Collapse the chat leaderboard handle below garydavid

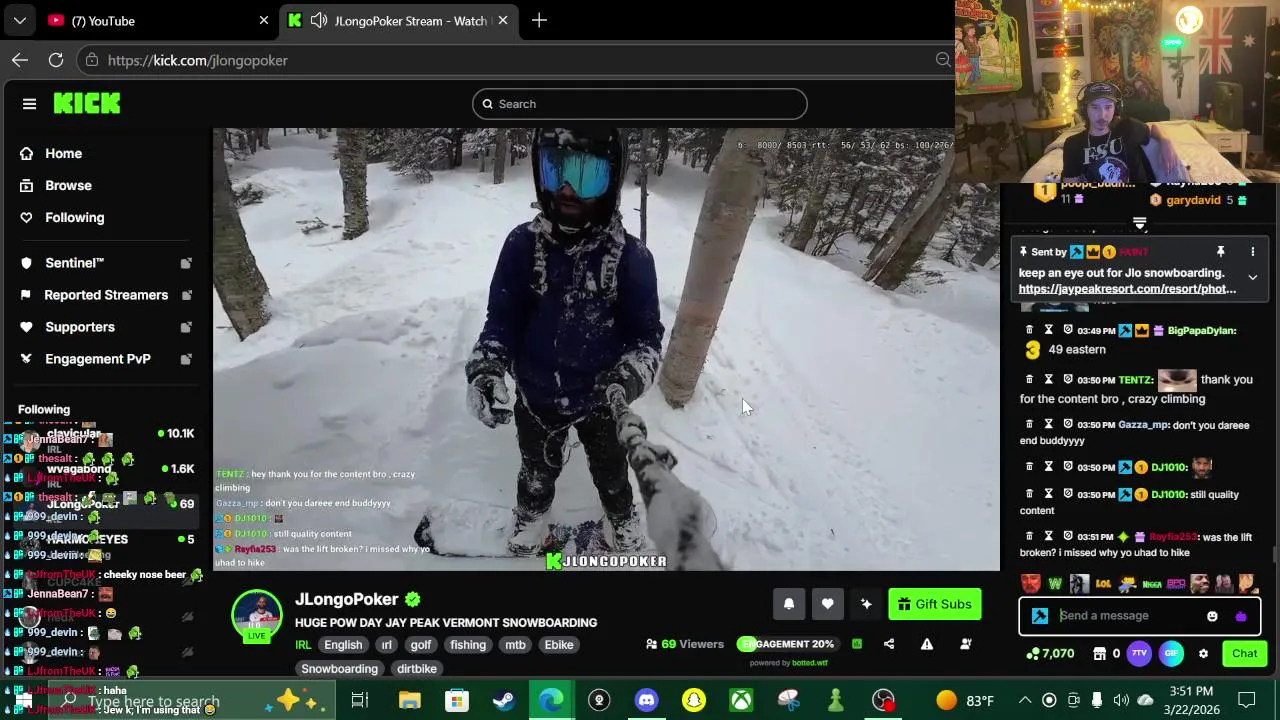coord(1139,223)
